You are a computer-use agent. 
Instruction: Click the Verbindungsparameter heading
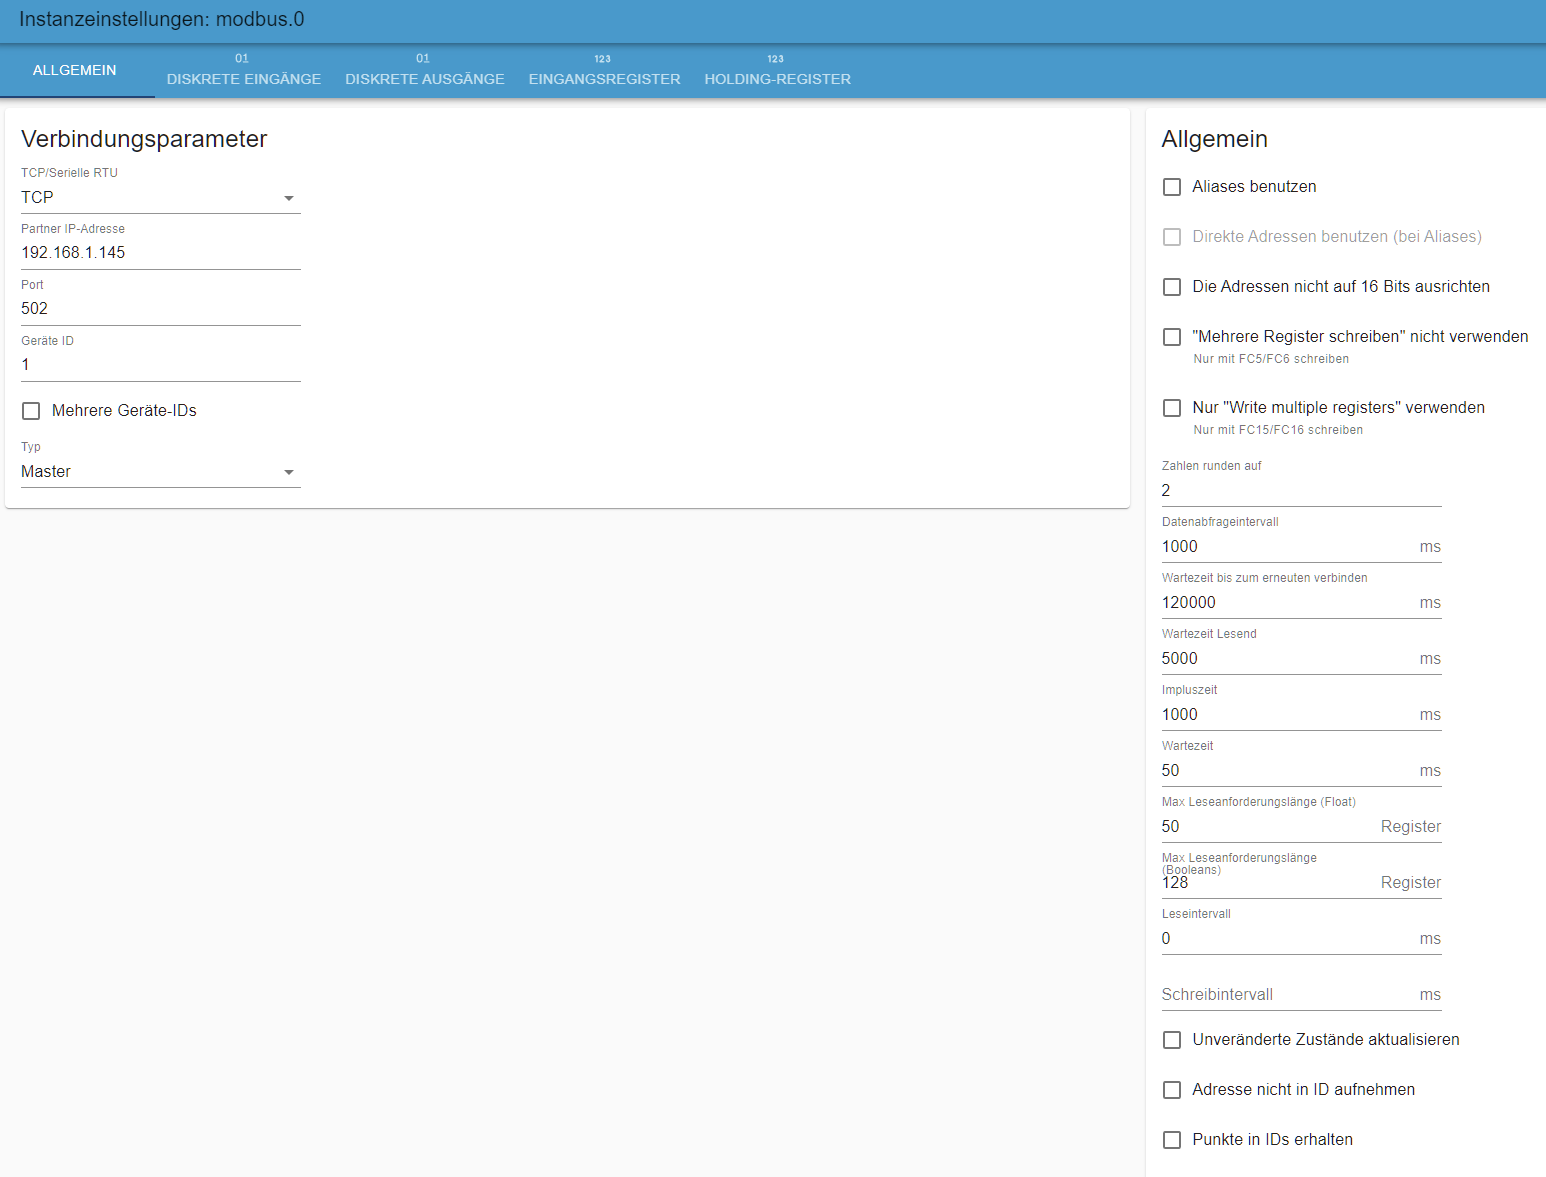[144, 139]
